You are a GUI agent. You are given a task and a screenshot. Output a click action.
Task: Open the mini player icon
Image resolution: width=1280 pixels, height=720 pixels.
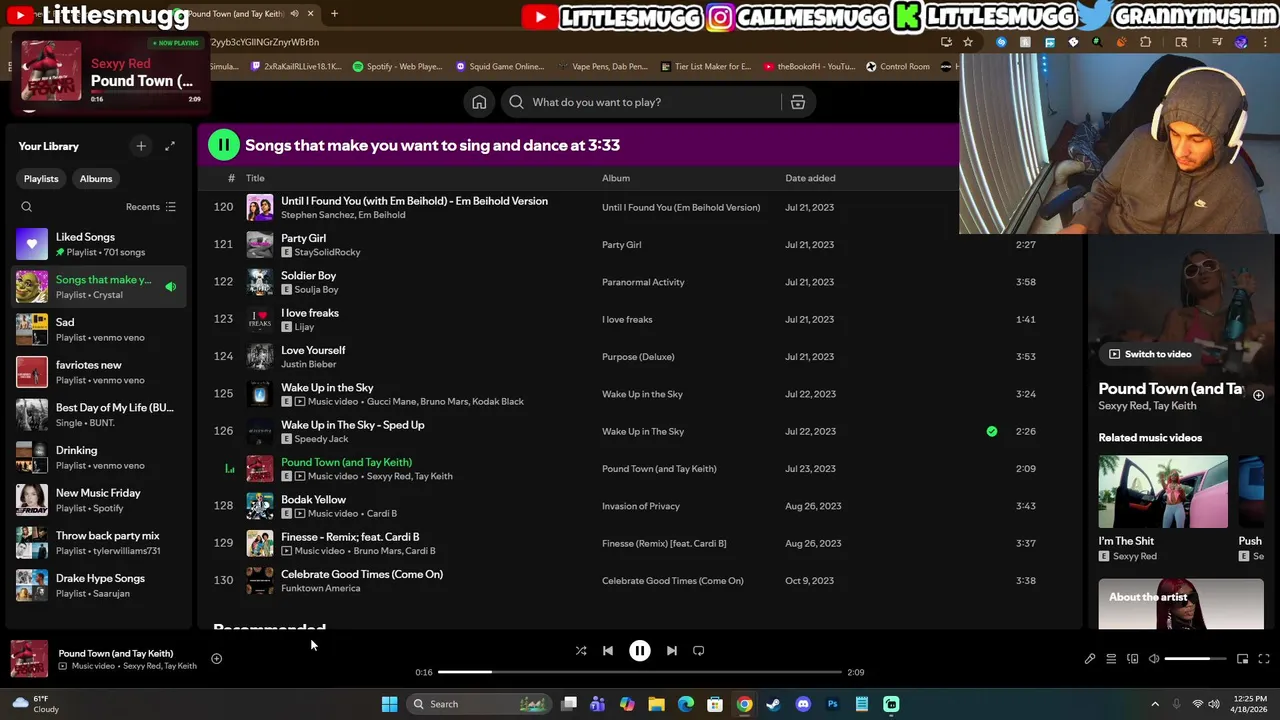point(1242,659)
